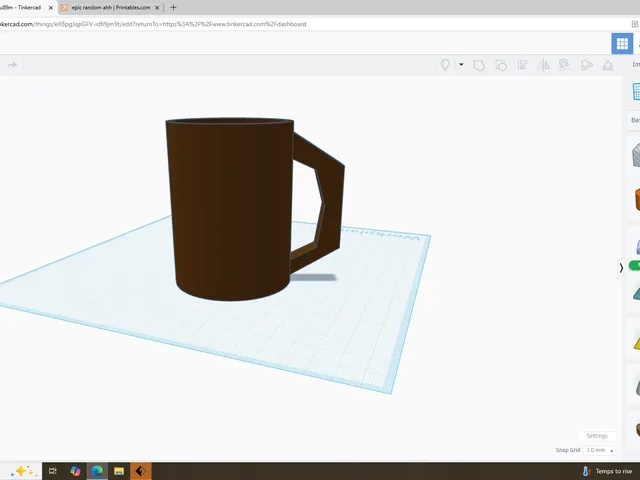
Task: Open a new browser tab with plus
Action: (x=173, y=7)
